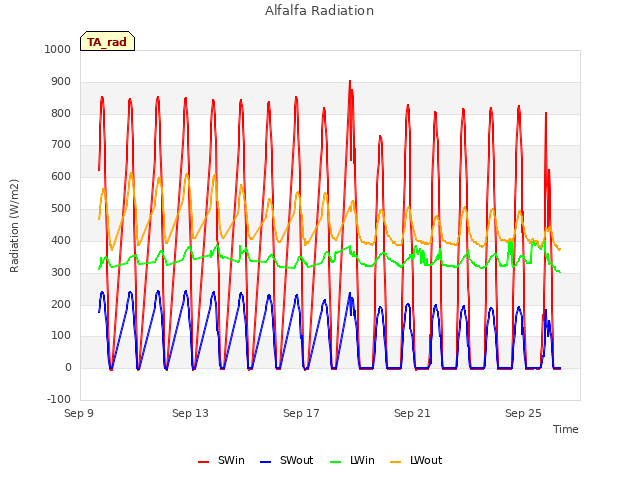This screenshot has height=480, width=640.
Task: Click the 200 y-axis tick label
Action: pos(61,304)
